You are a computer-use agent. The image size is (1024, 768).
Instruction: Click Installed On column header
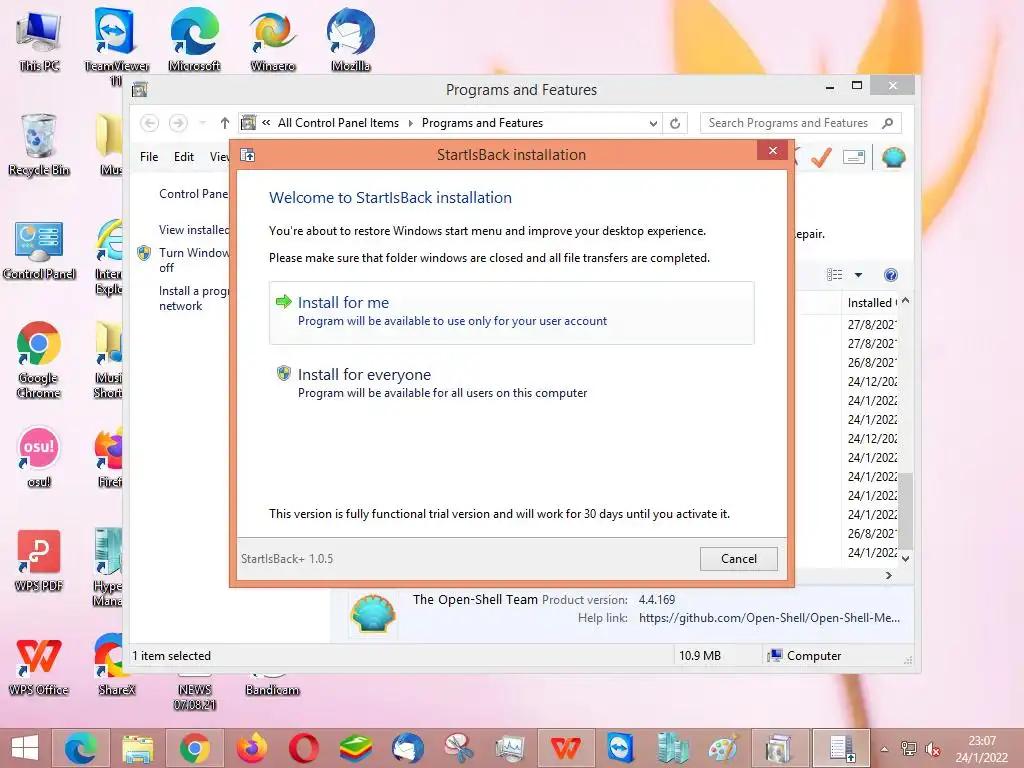click(872, 302)
